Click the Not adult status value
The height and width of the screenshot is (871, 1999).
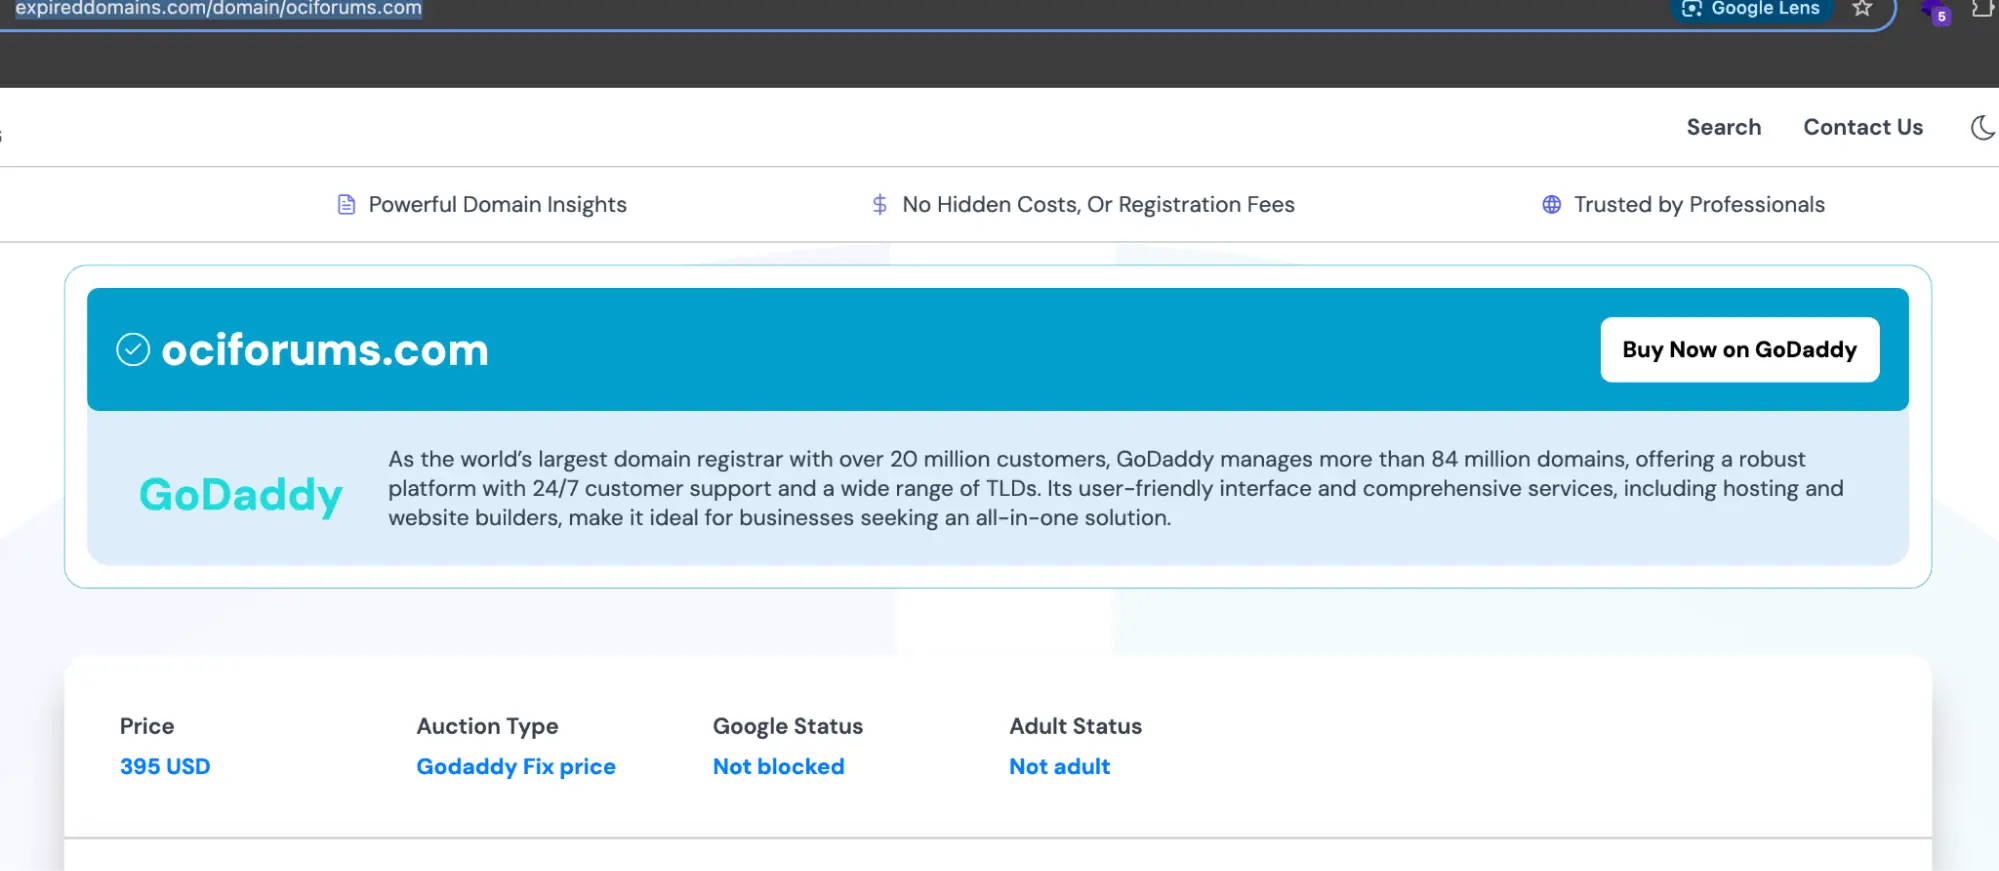[1059, 767]
